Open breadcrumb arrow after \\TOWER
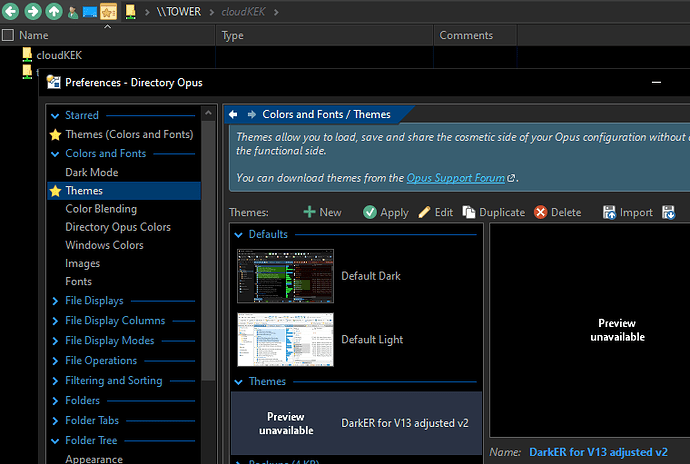The image size is (690, 464). pyautogui.click(x=212, y=12)
